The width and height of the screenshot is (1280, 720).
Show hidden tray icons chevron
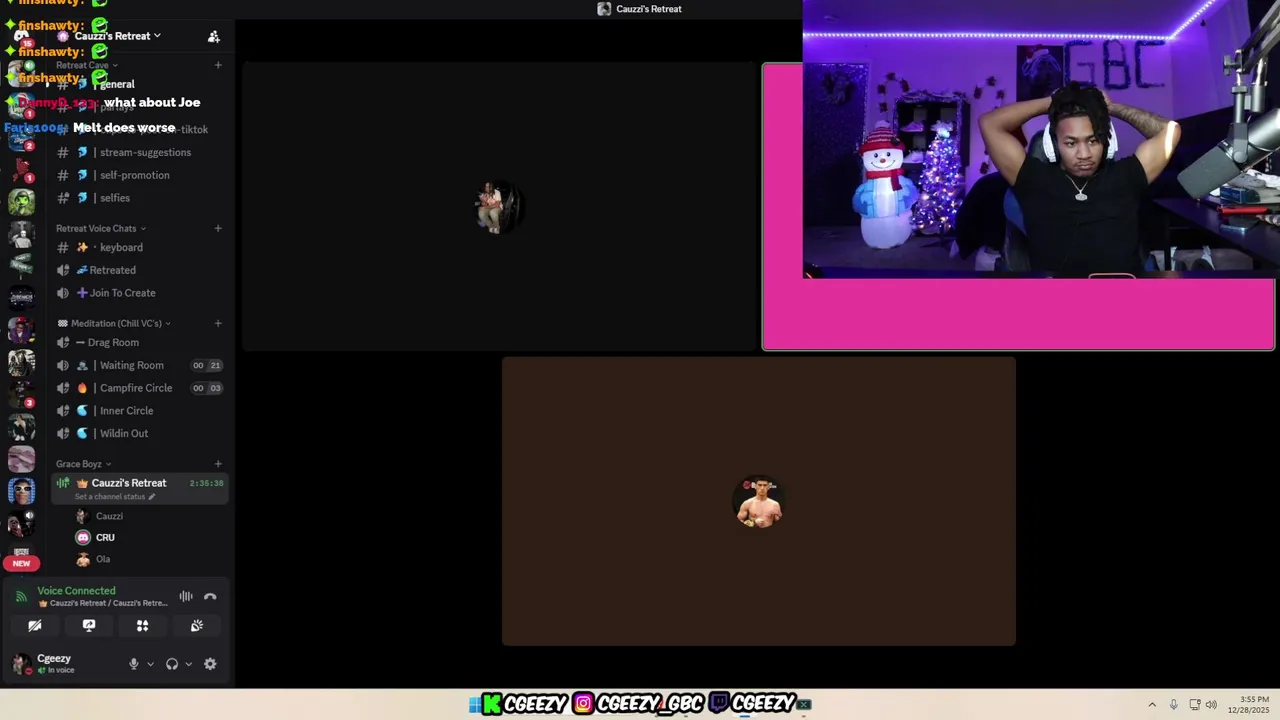coord(1152,704)
